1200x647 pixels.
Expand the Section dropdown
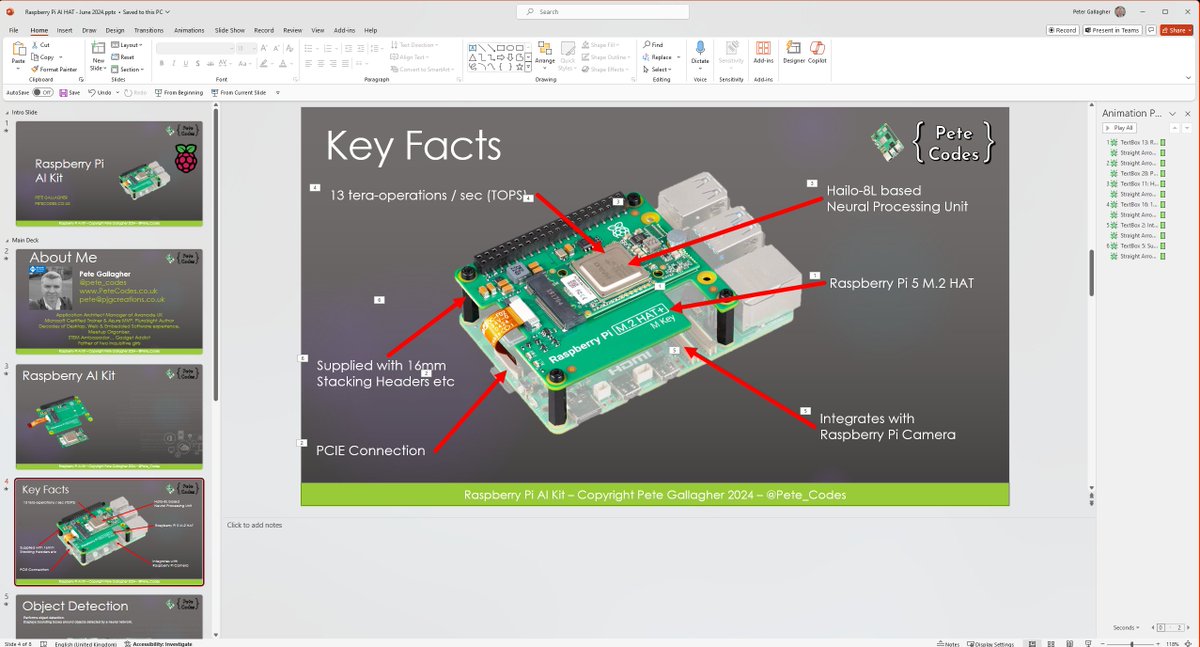click(129, 69)
